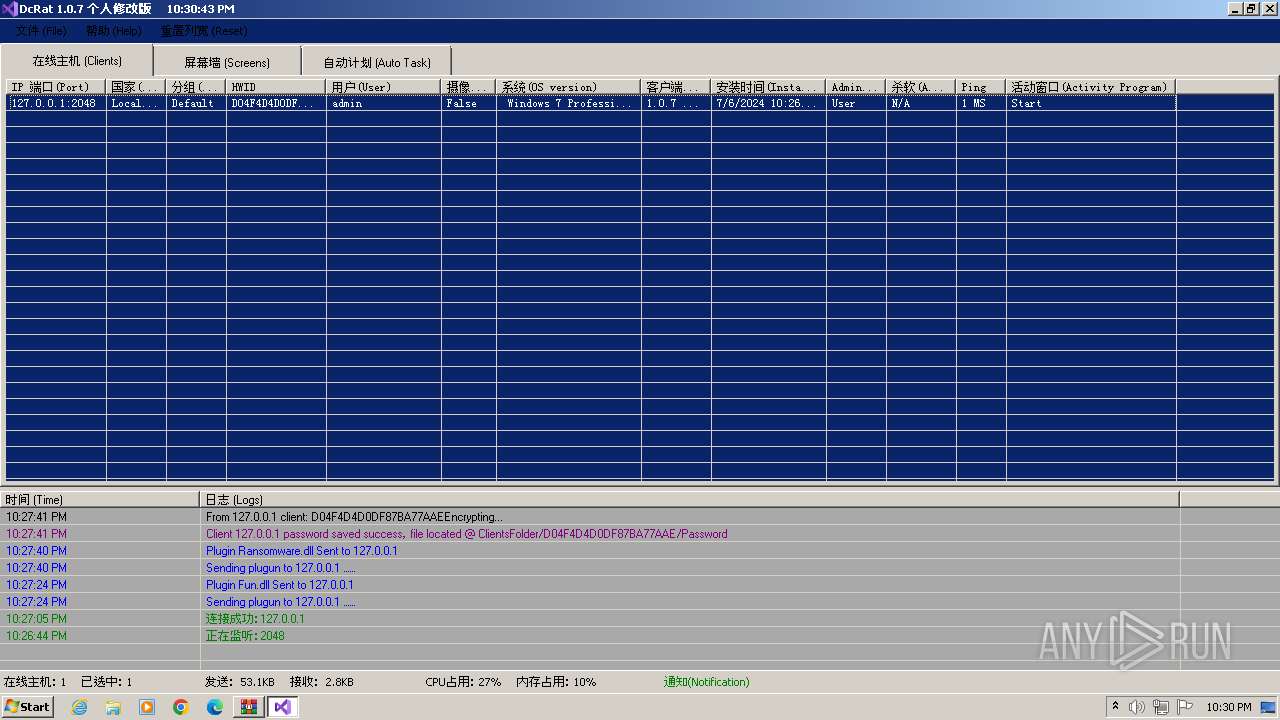Screen dimensions: 1280x720
Task: Click the HWID cell D04F4D4D0DF
Action: pyautogui.click(x=276, y=103)
